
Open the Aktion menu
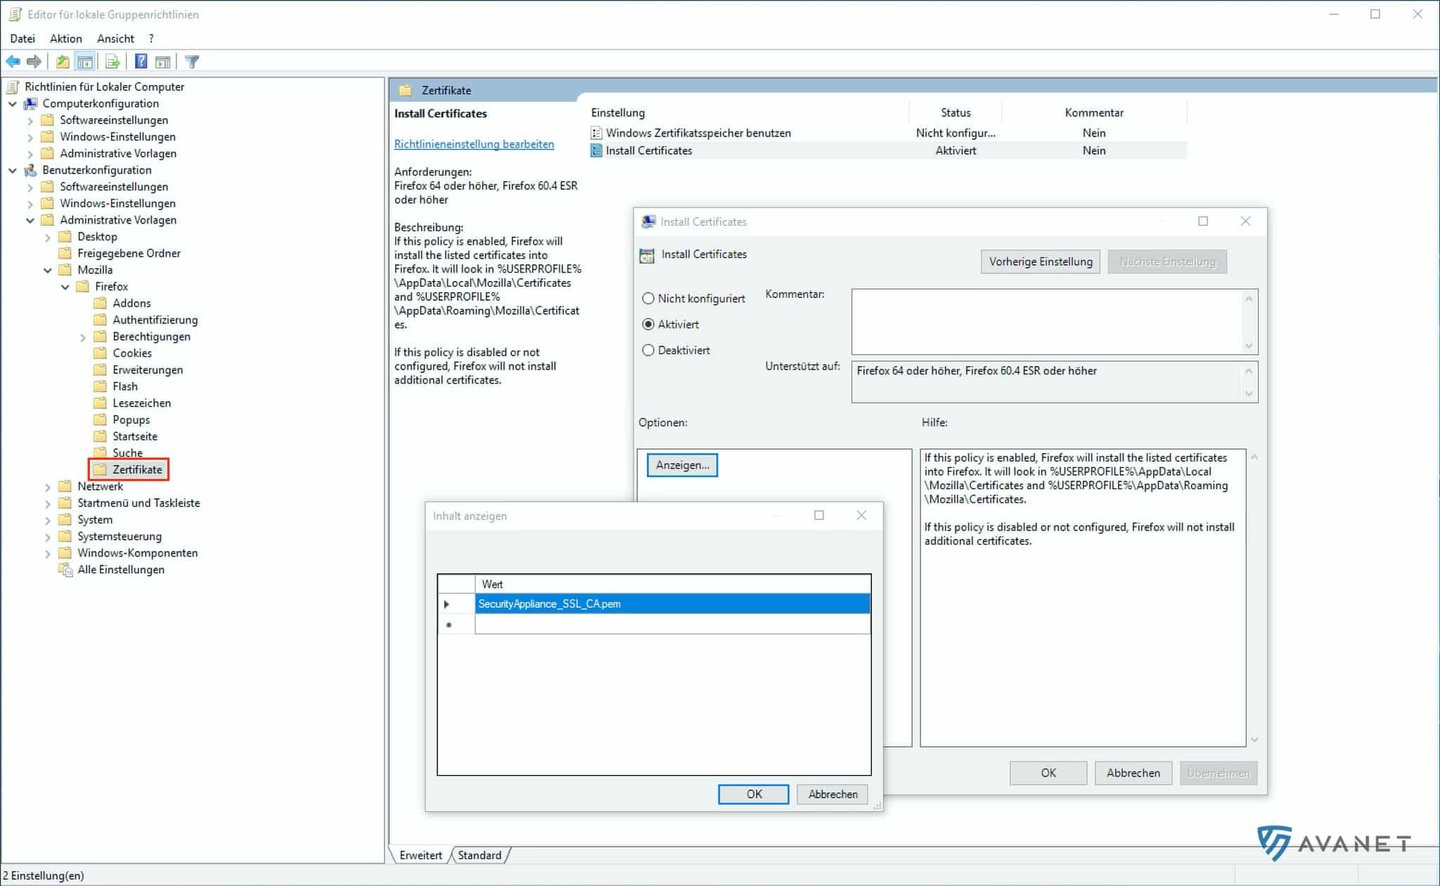tap(66, 39)
